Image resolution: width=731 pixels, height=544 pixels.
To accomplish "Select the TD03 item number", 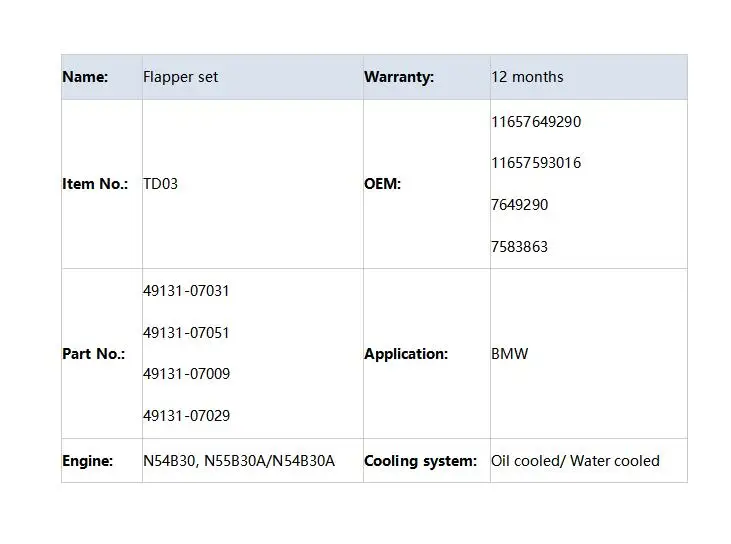I will [x=160, y=184].
